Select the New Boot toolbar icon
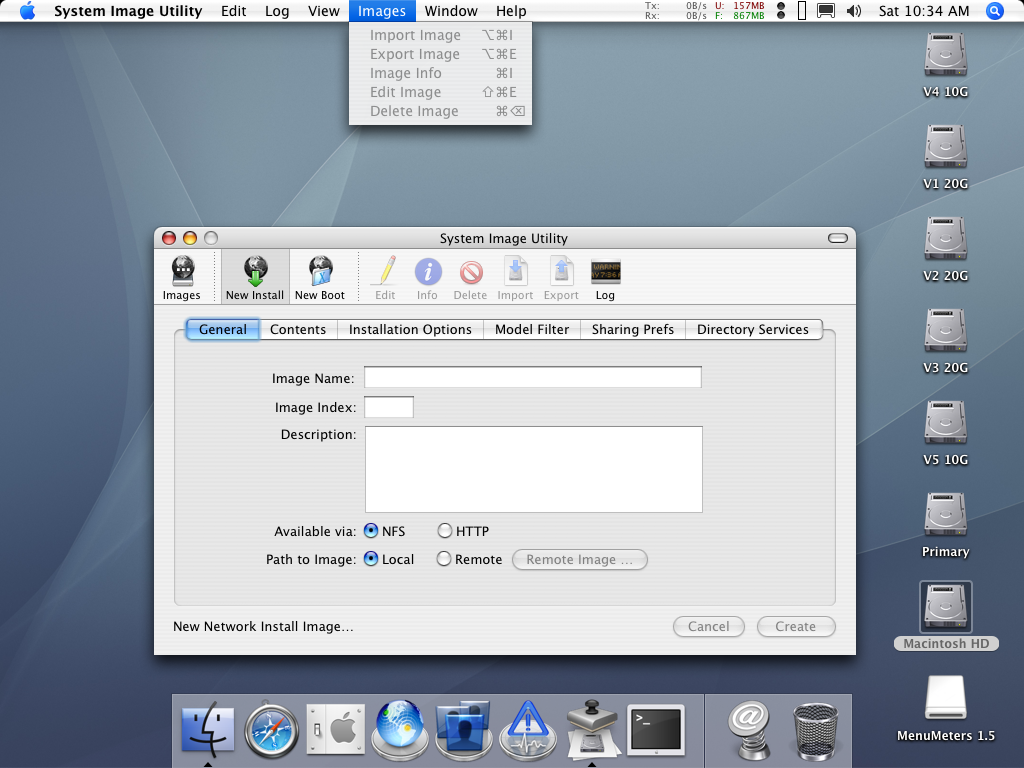This screenshot has height=768, width=1024. (x=319, y=278)
